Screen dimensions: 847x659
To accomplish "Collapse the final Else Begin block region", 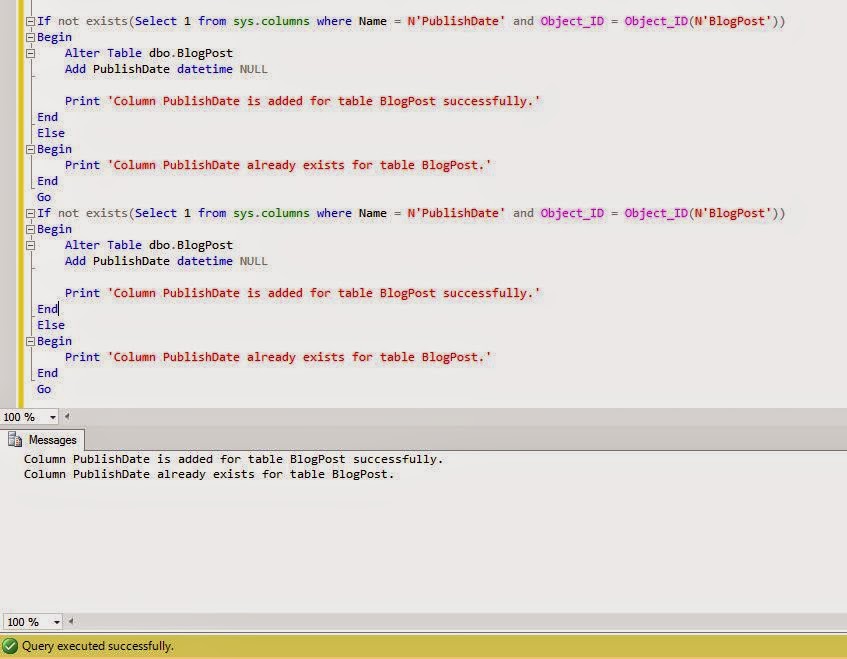I will [30, 341].
